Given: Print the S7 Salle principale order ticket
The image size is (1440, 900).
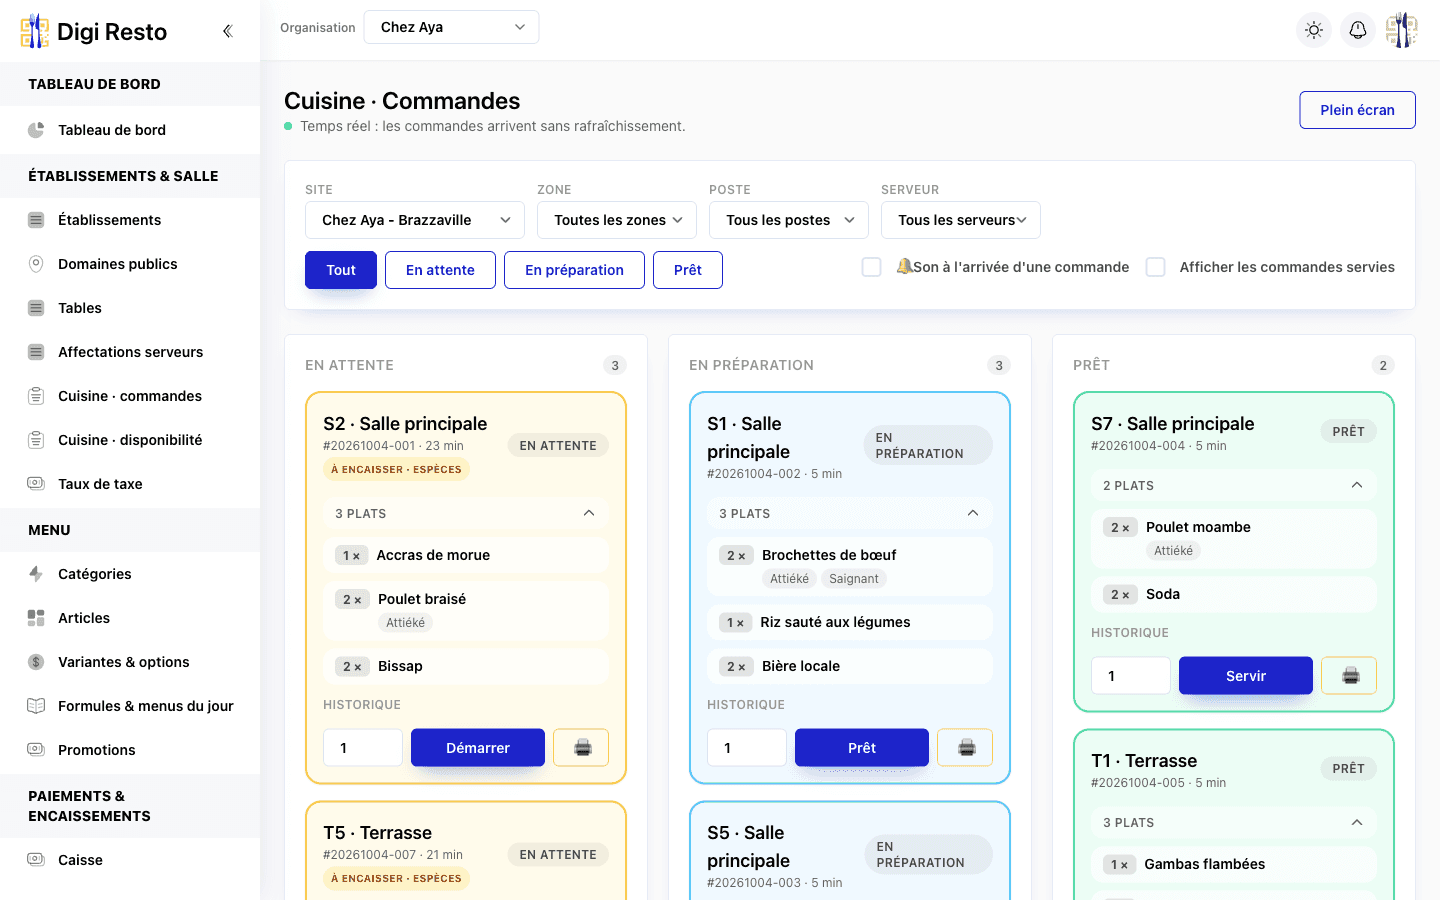Looking at the screenshot, I should point(1349,675).
